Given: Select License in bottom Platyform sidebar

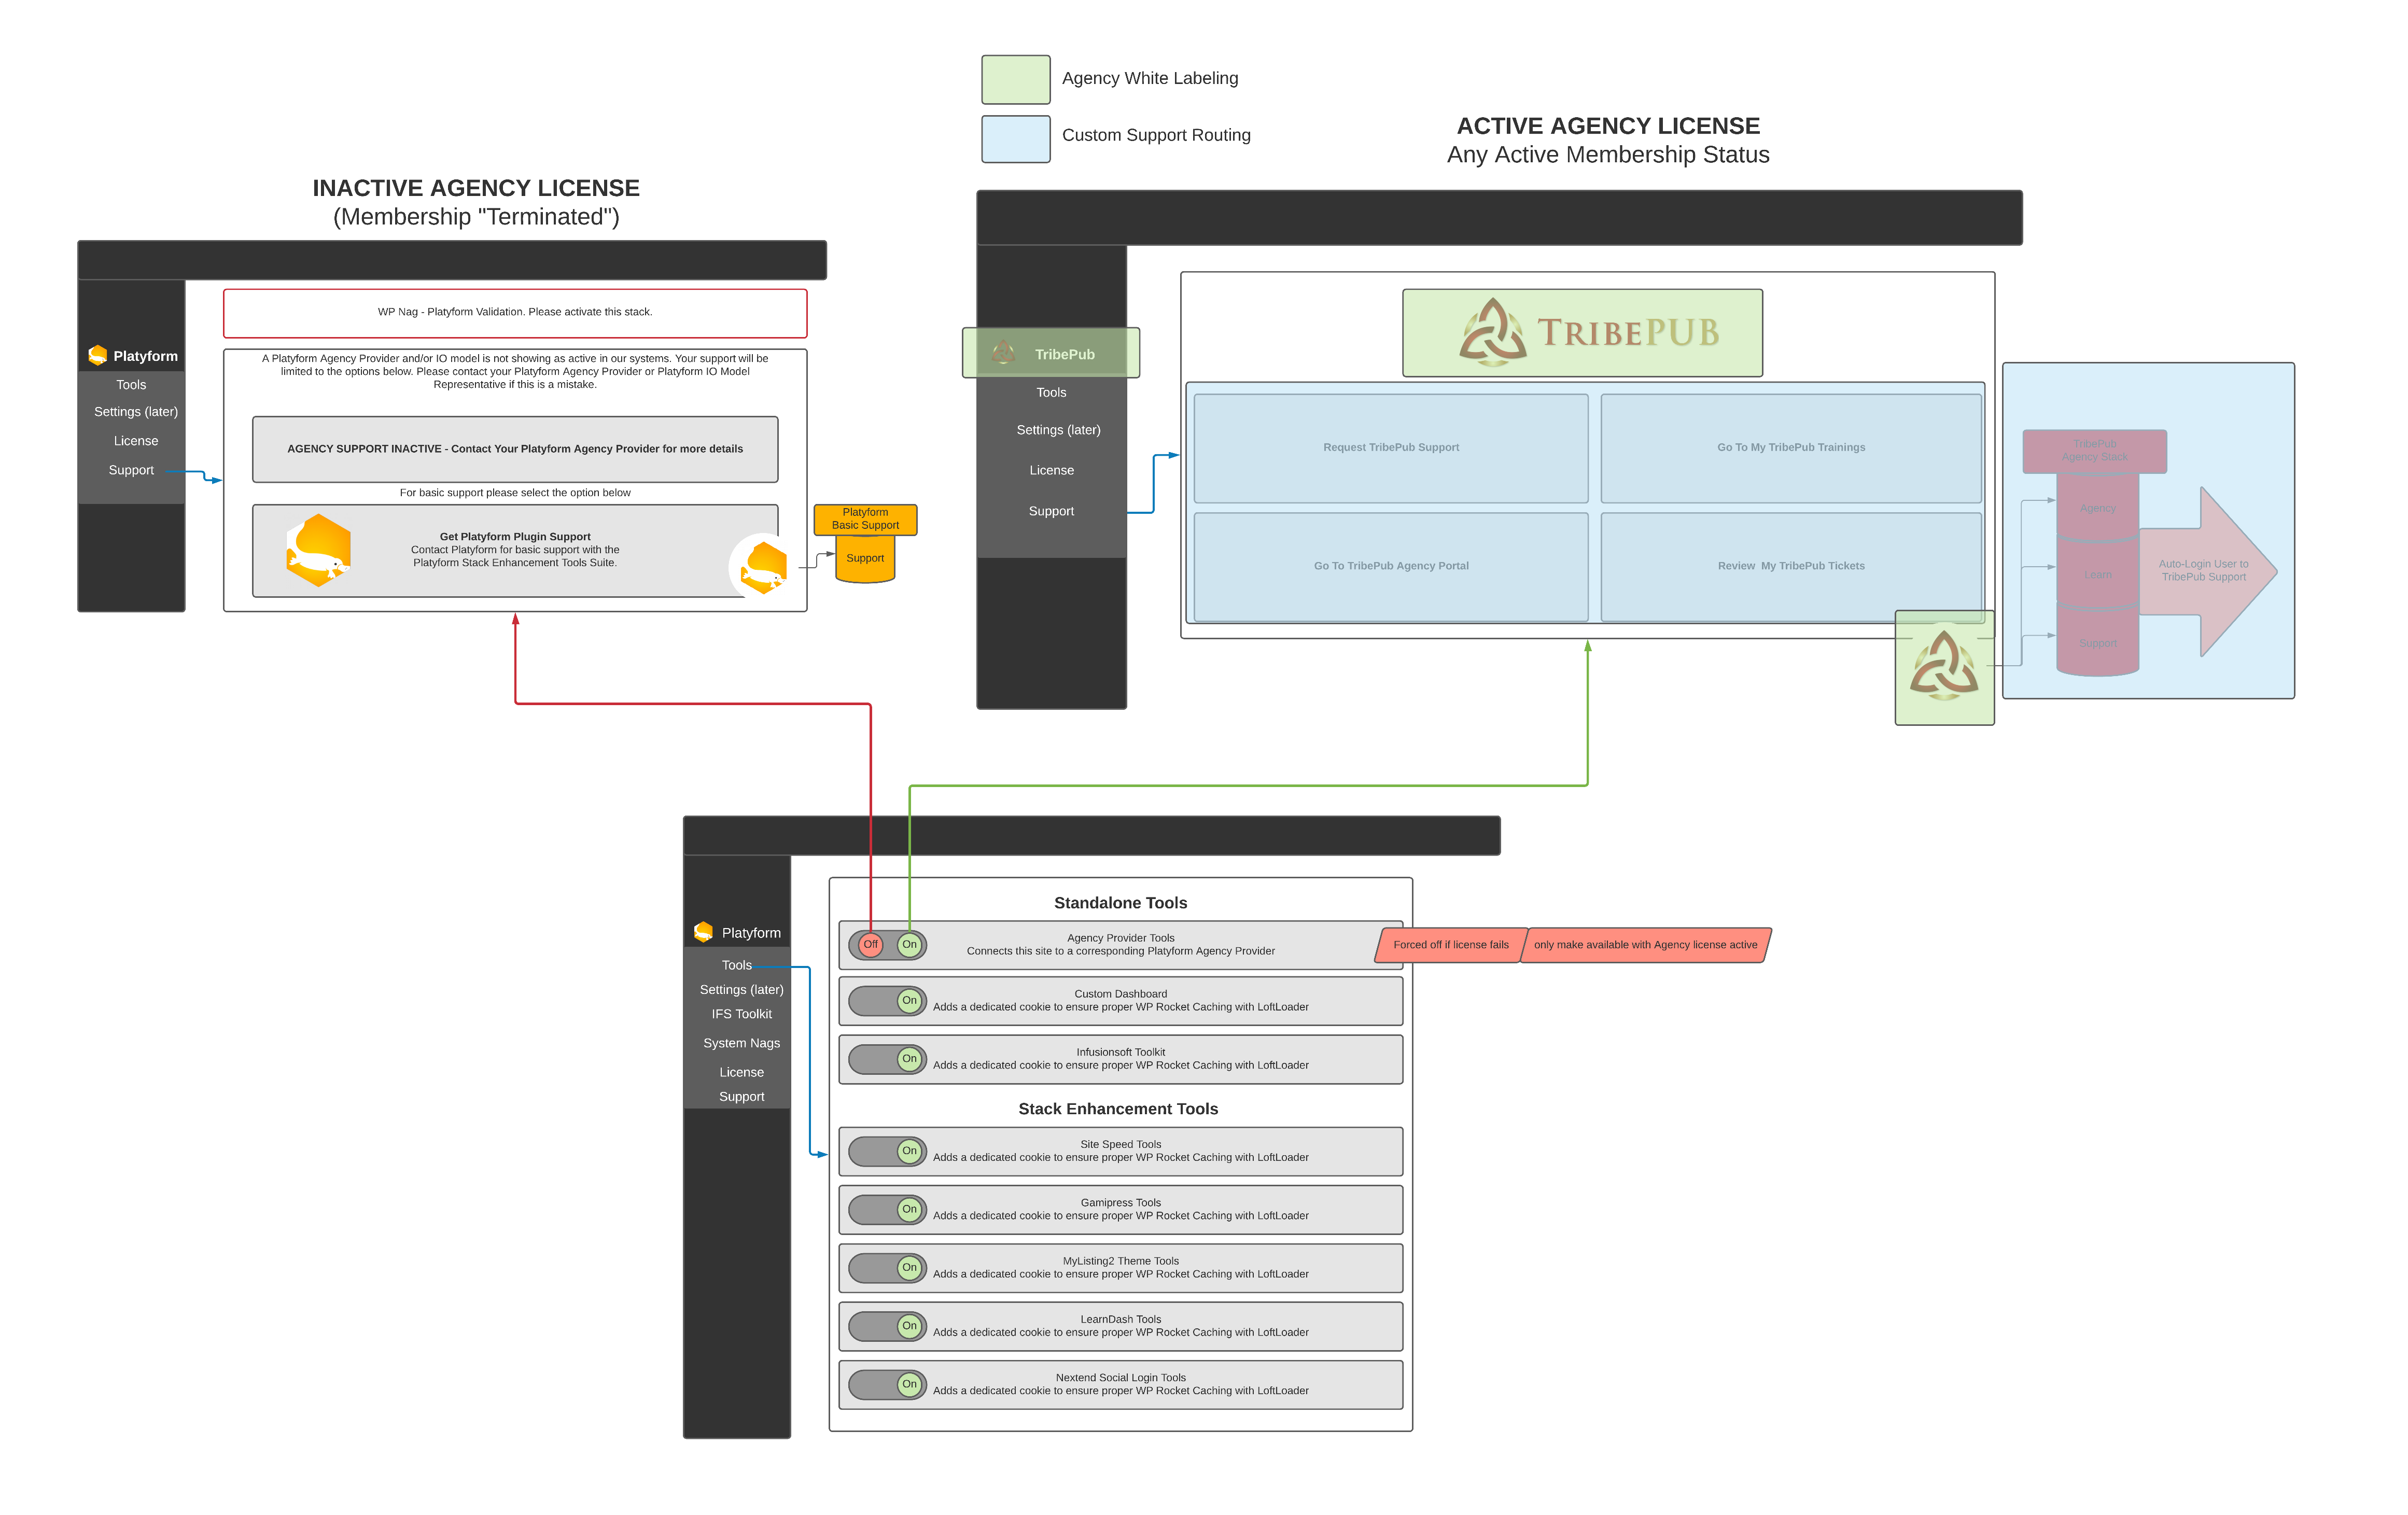Looking at the screenshot, I should pyautogui.click(x=741, y=1072).
